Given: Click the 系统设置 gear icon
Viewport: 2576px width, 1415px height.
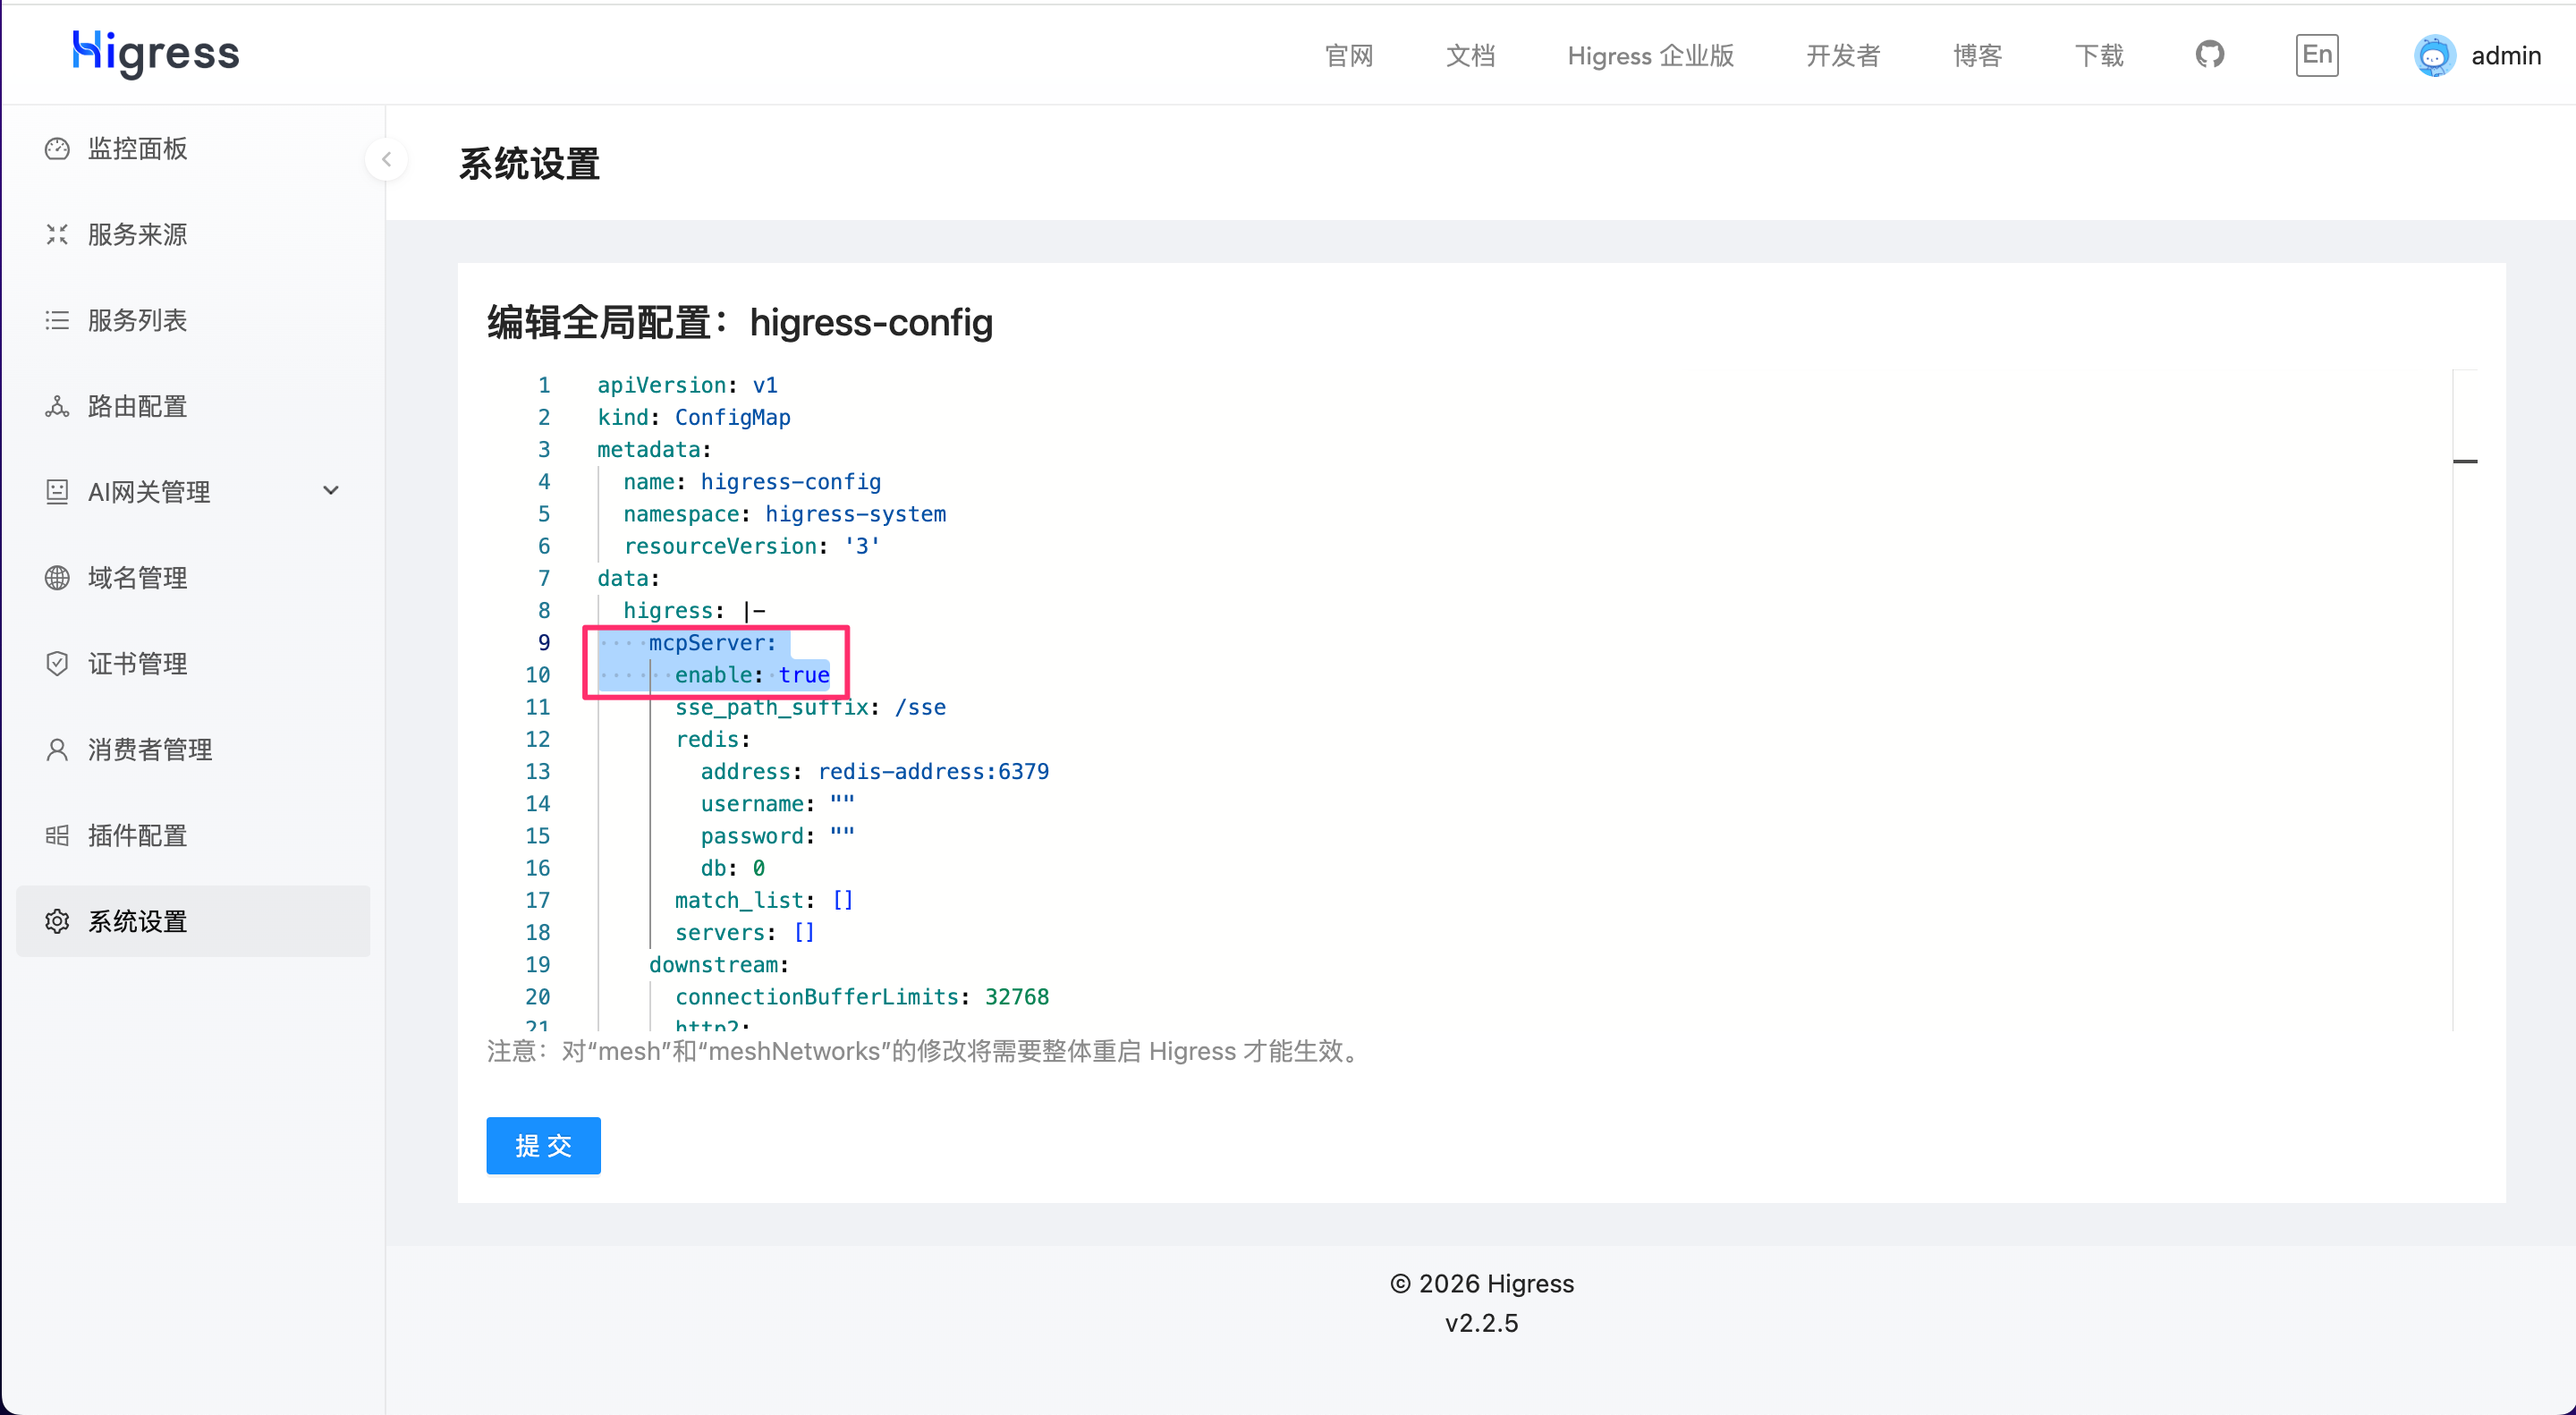Looking at the screenshot, I should [57, 922].
